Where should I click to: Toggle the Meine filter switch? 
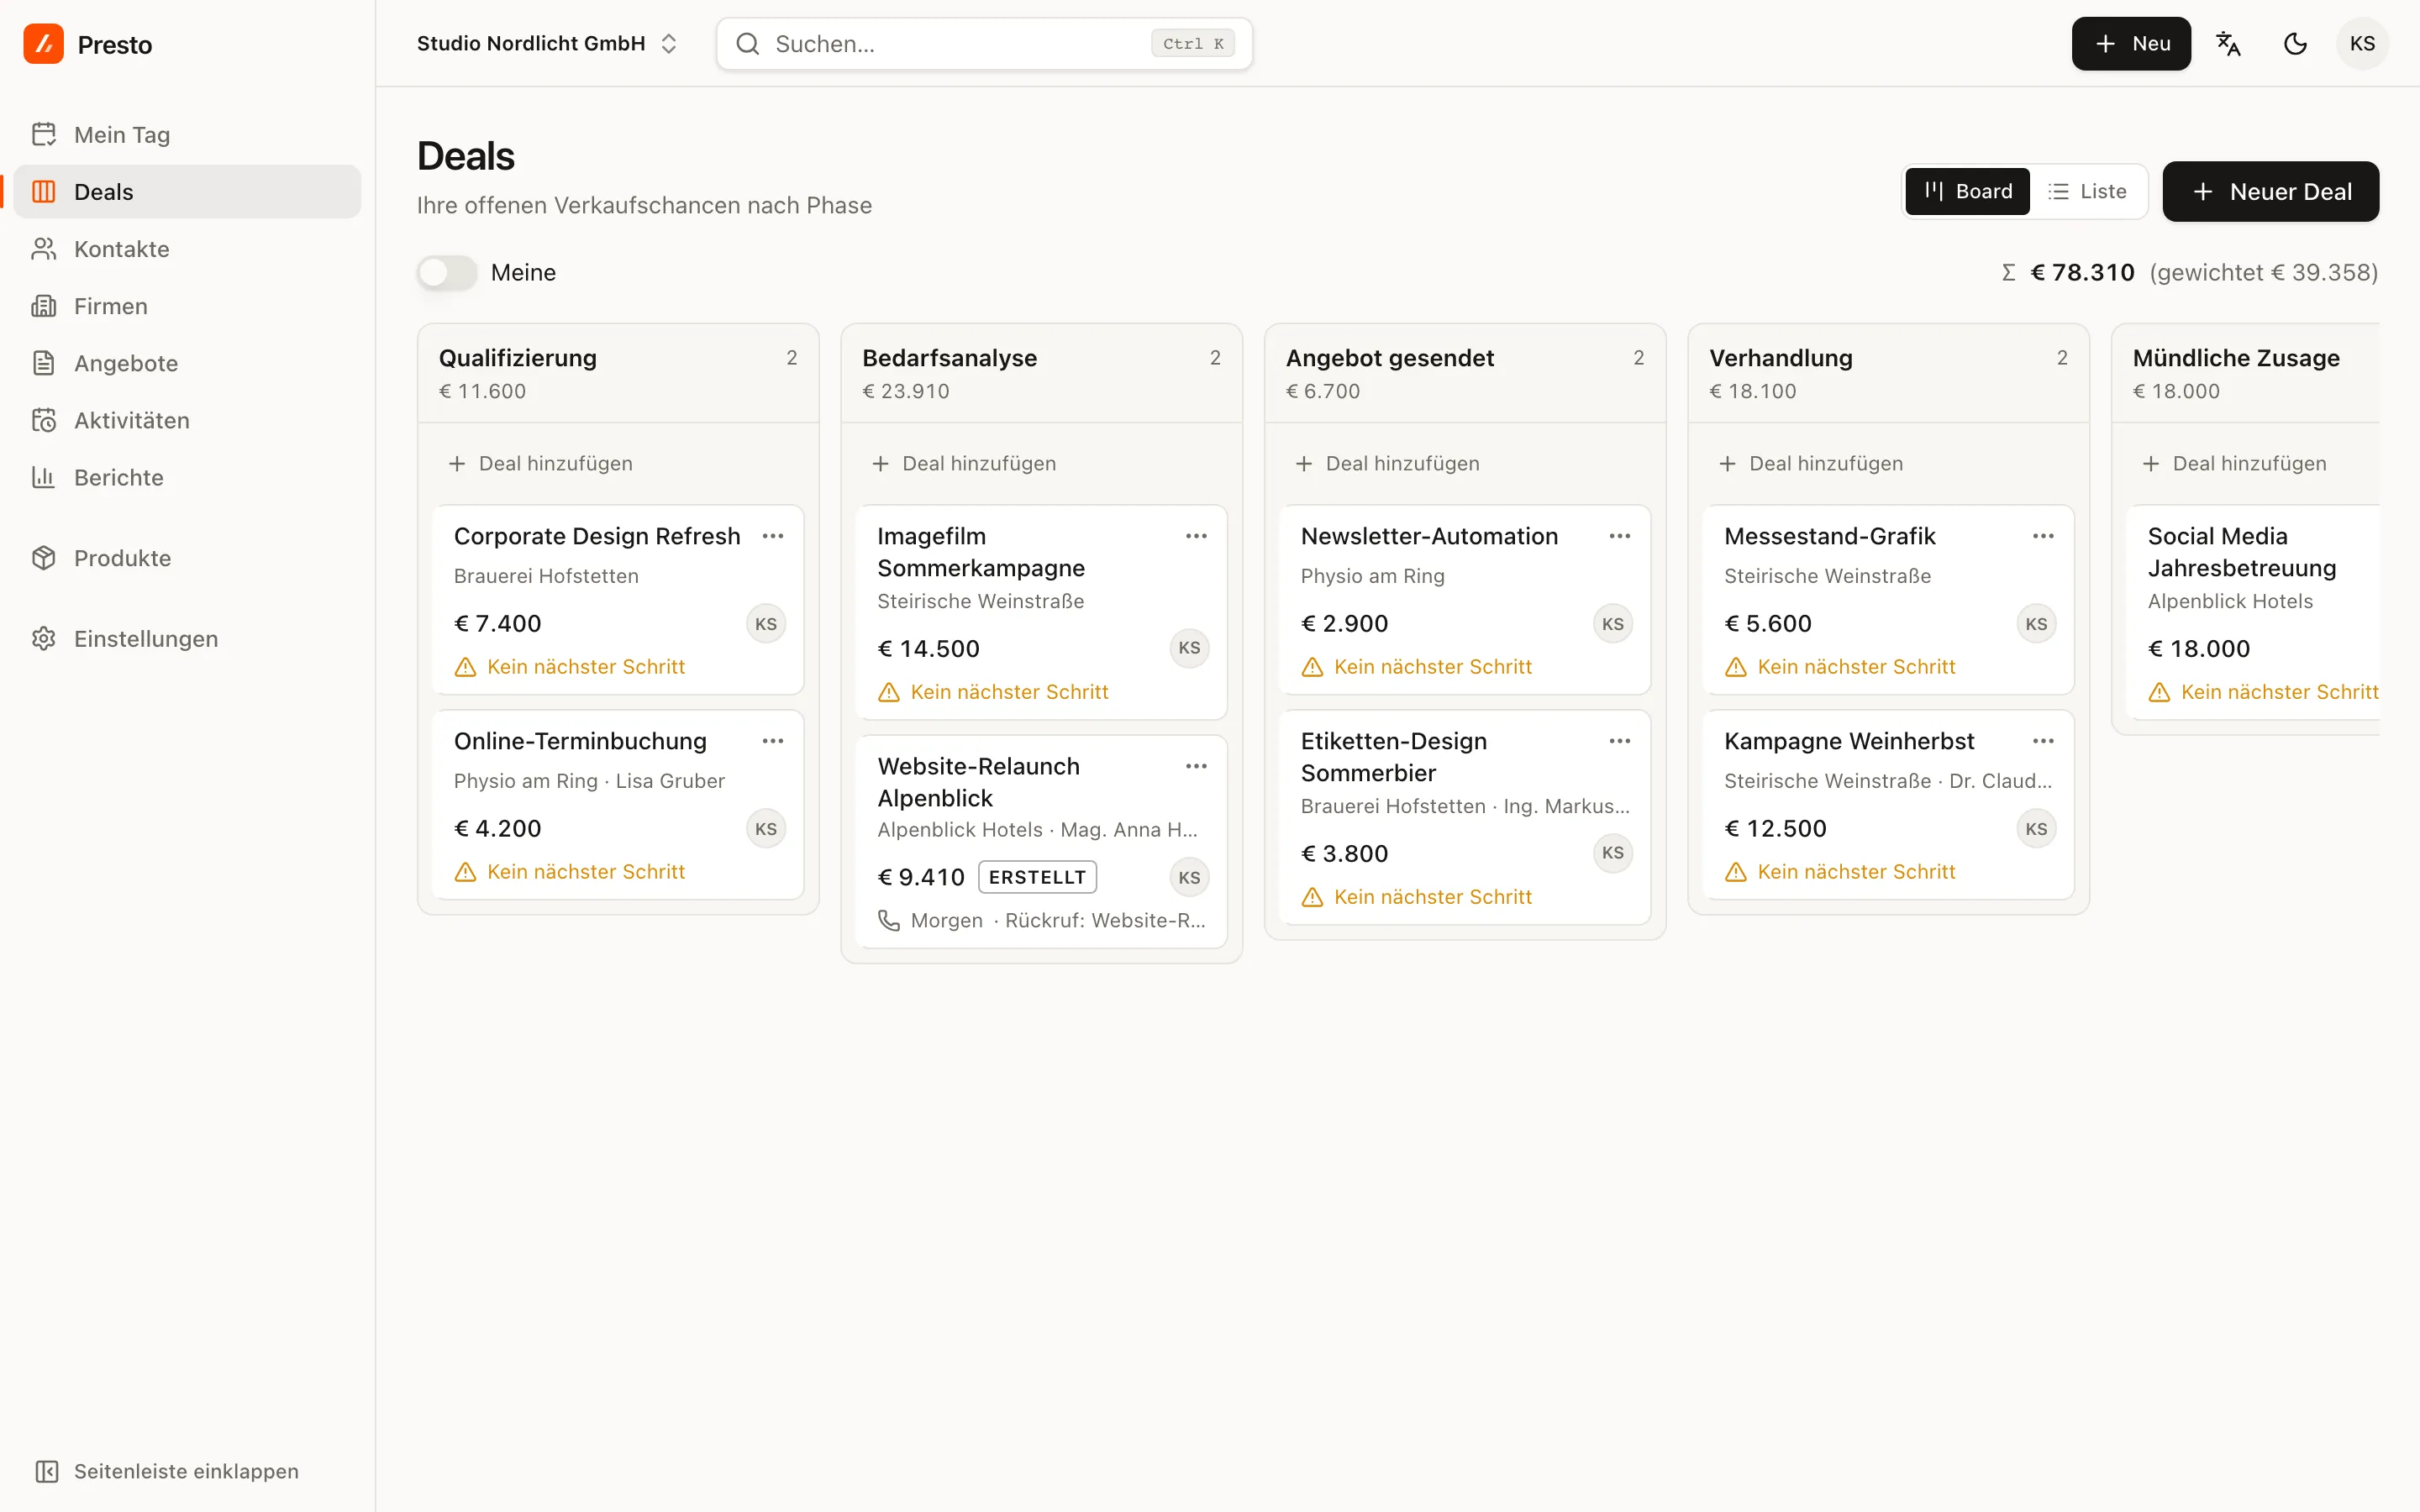coord(447,272)
